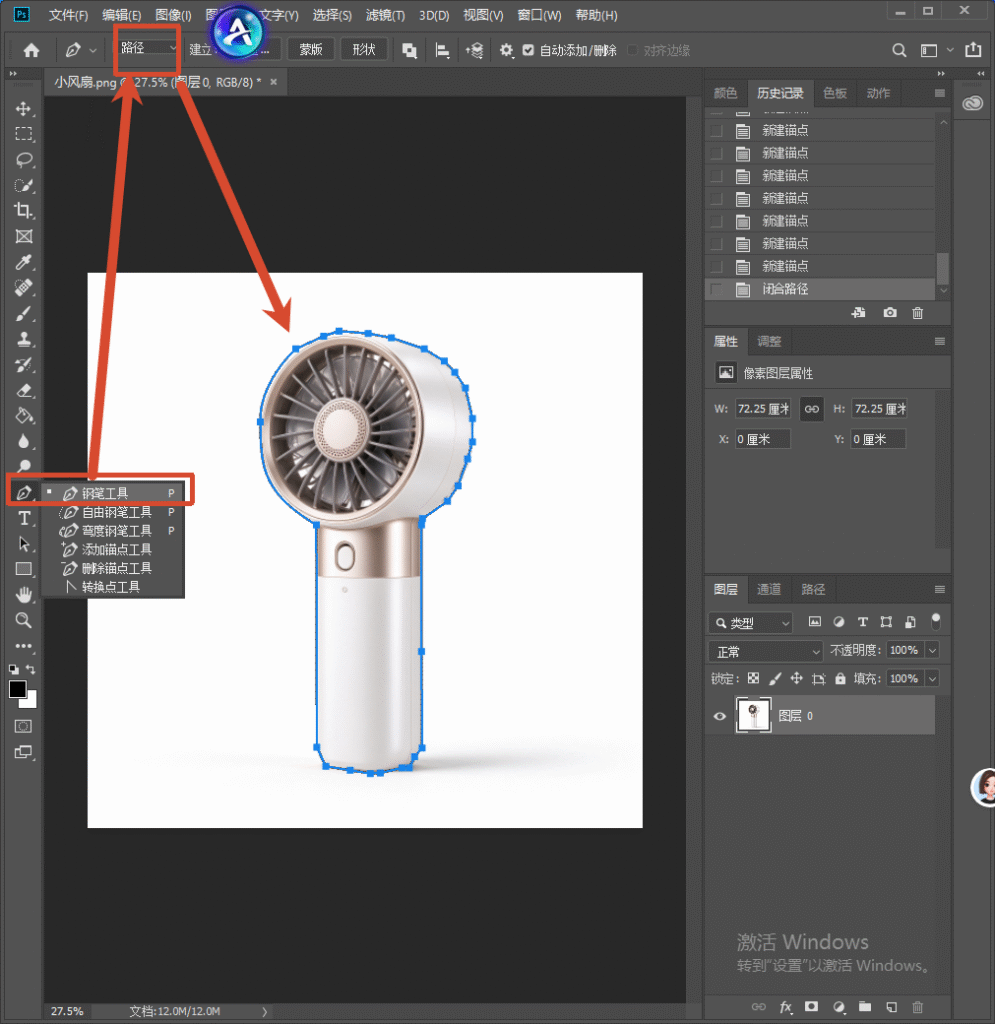
Task: Open the layer filter 类型 dropdown
Action: (x=751, y=622)
